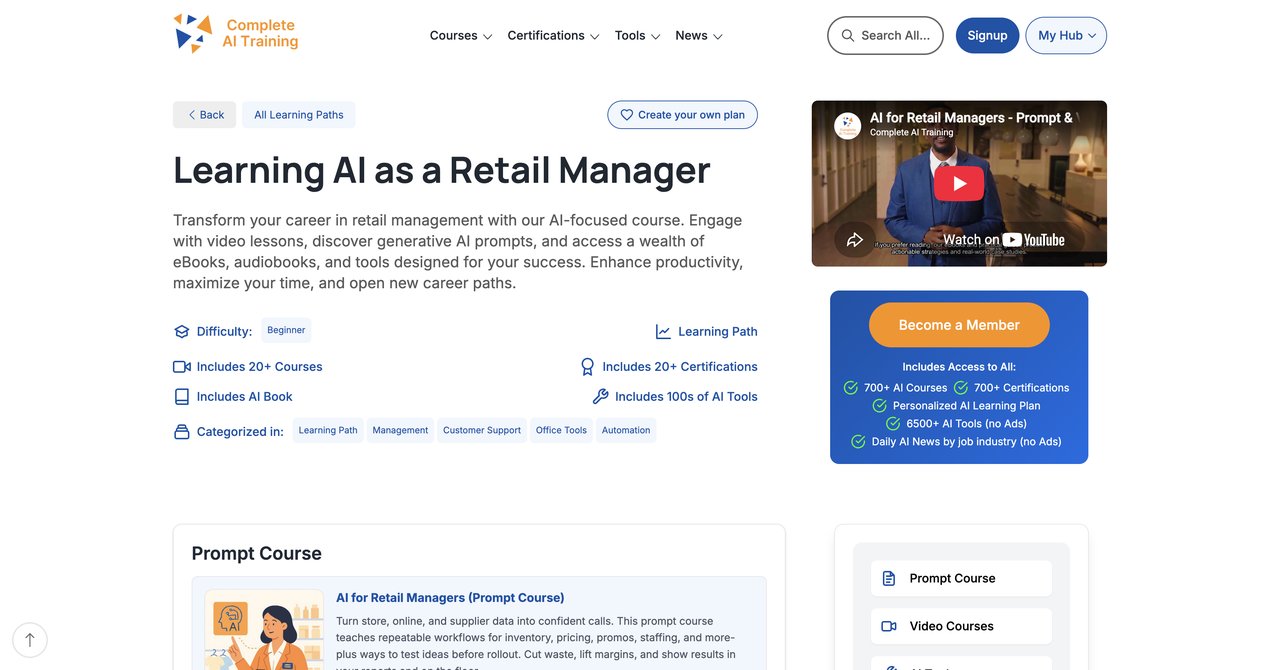Click the Automation category tag
This screenshot has width=1280, height=670.
click(x=626, y=431)
